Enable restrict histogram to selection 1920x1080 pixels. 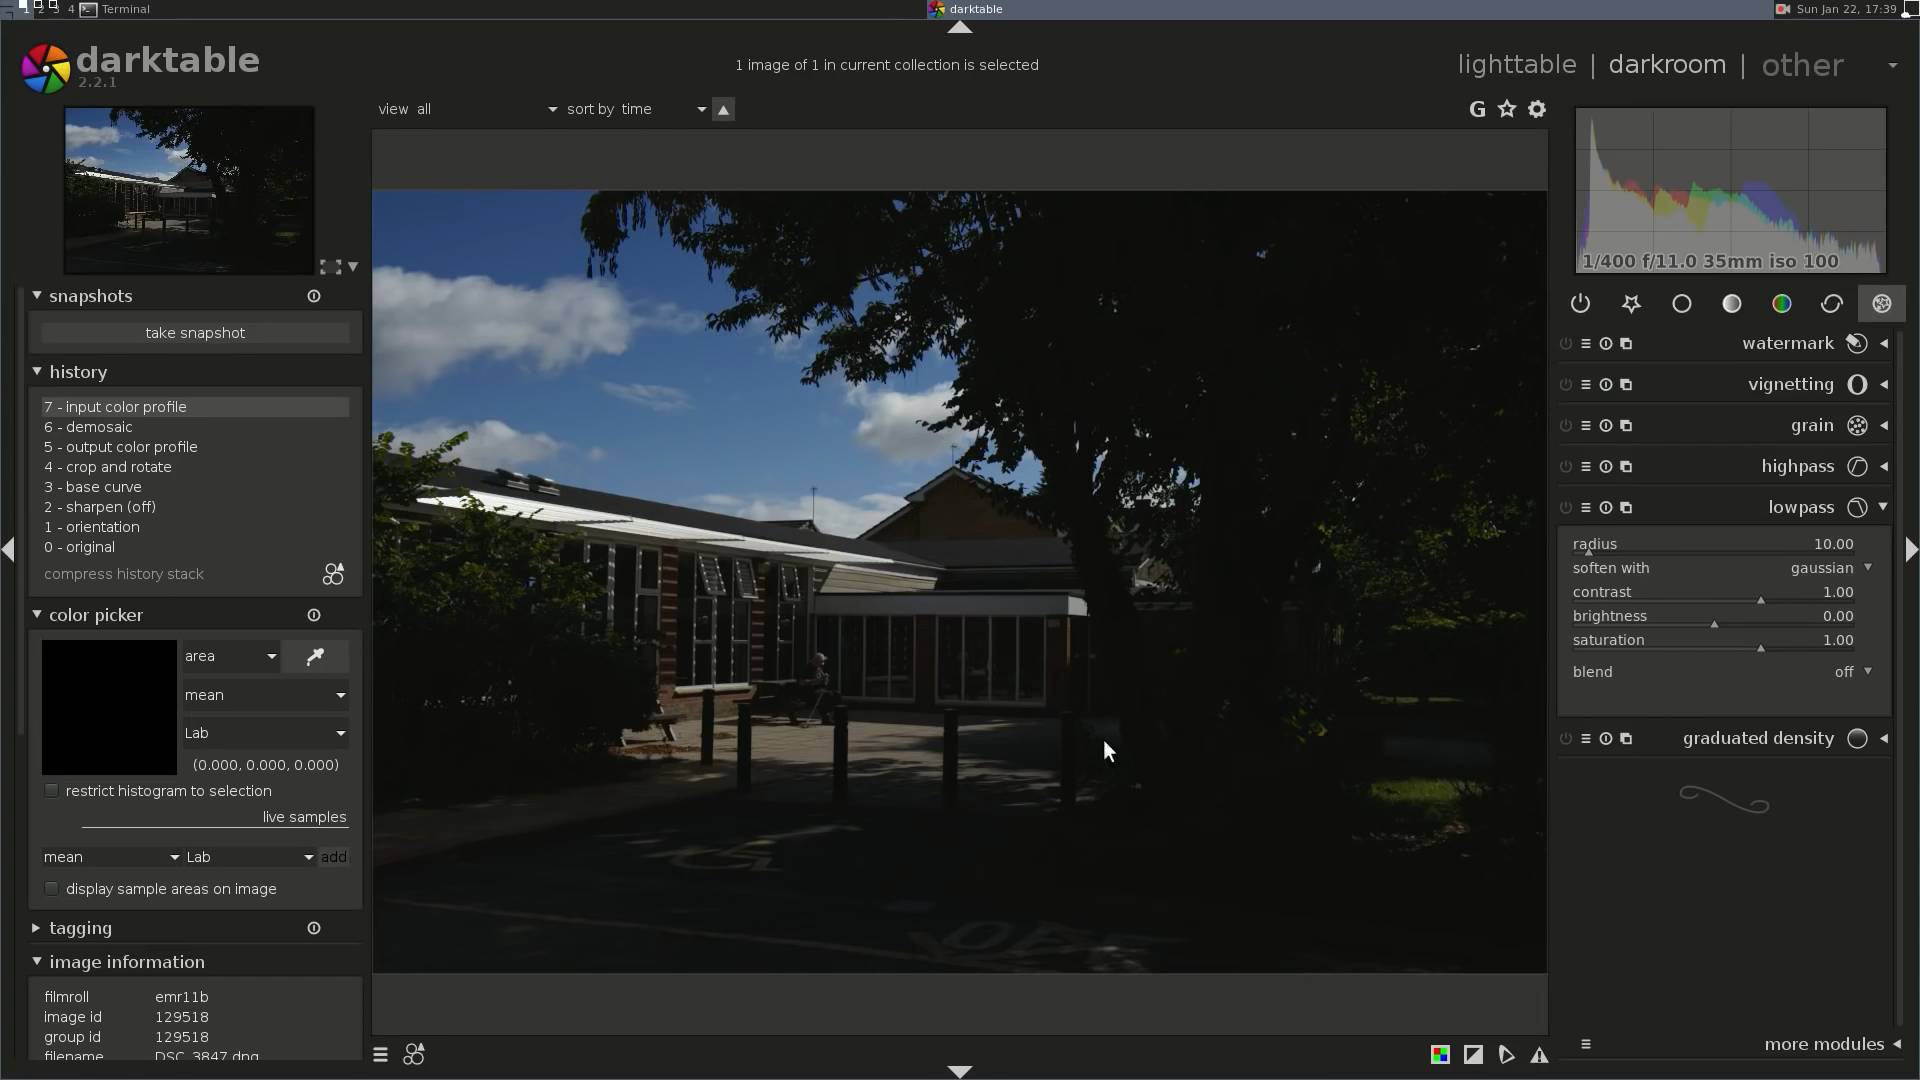pyautogui.click(x=52, y=791)
